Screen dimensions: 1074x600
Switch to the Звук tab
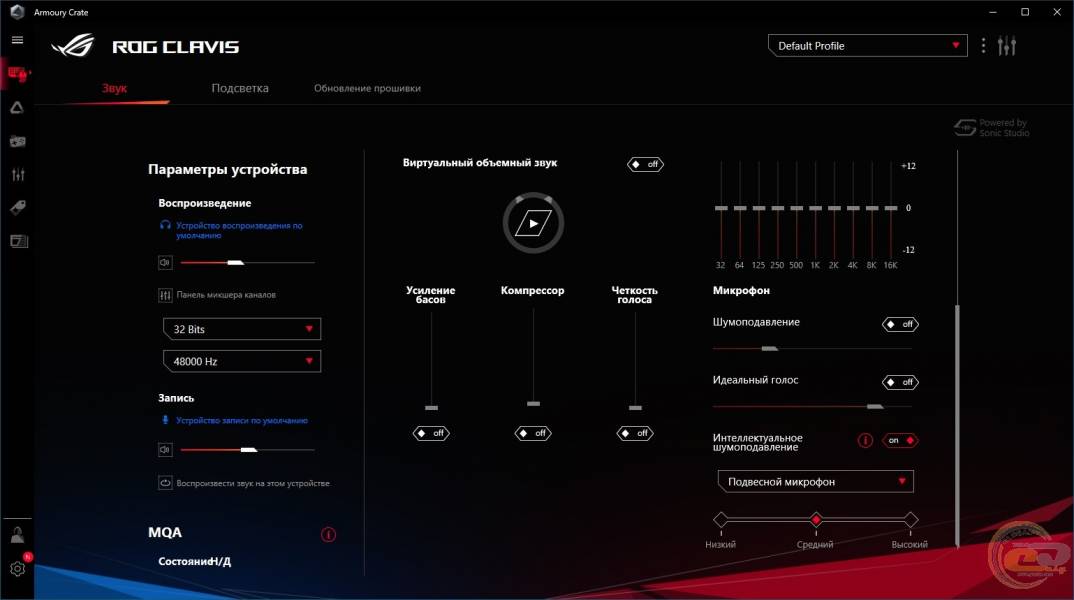114,88
